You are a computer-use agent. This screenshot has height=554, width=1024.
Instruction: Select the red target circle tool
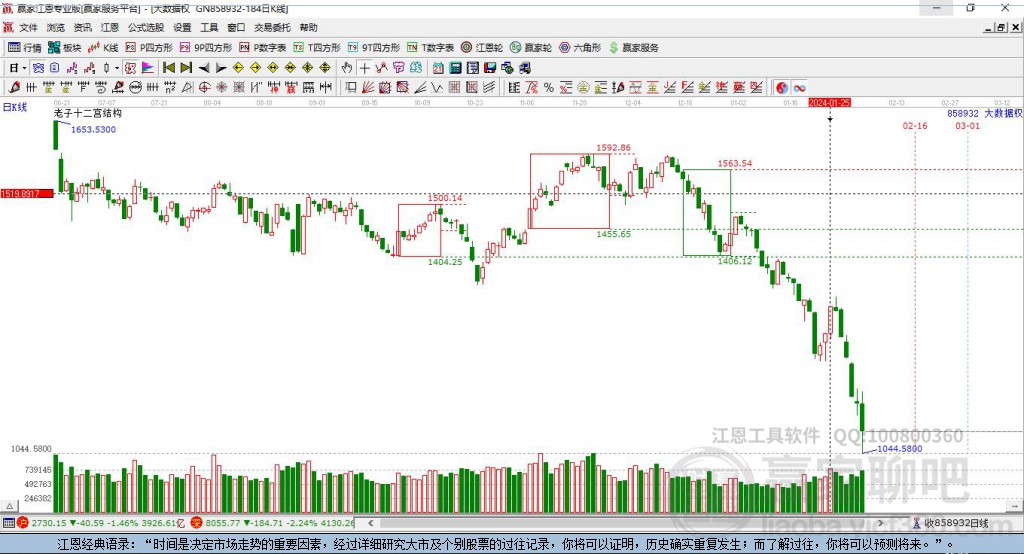point(204,88)
